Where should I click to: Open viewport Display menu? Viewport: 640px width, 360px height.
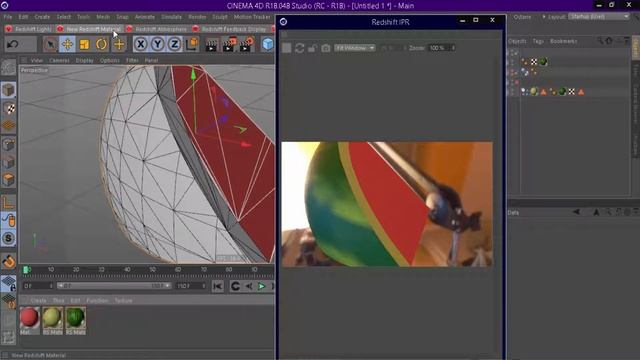coord(84,60)
